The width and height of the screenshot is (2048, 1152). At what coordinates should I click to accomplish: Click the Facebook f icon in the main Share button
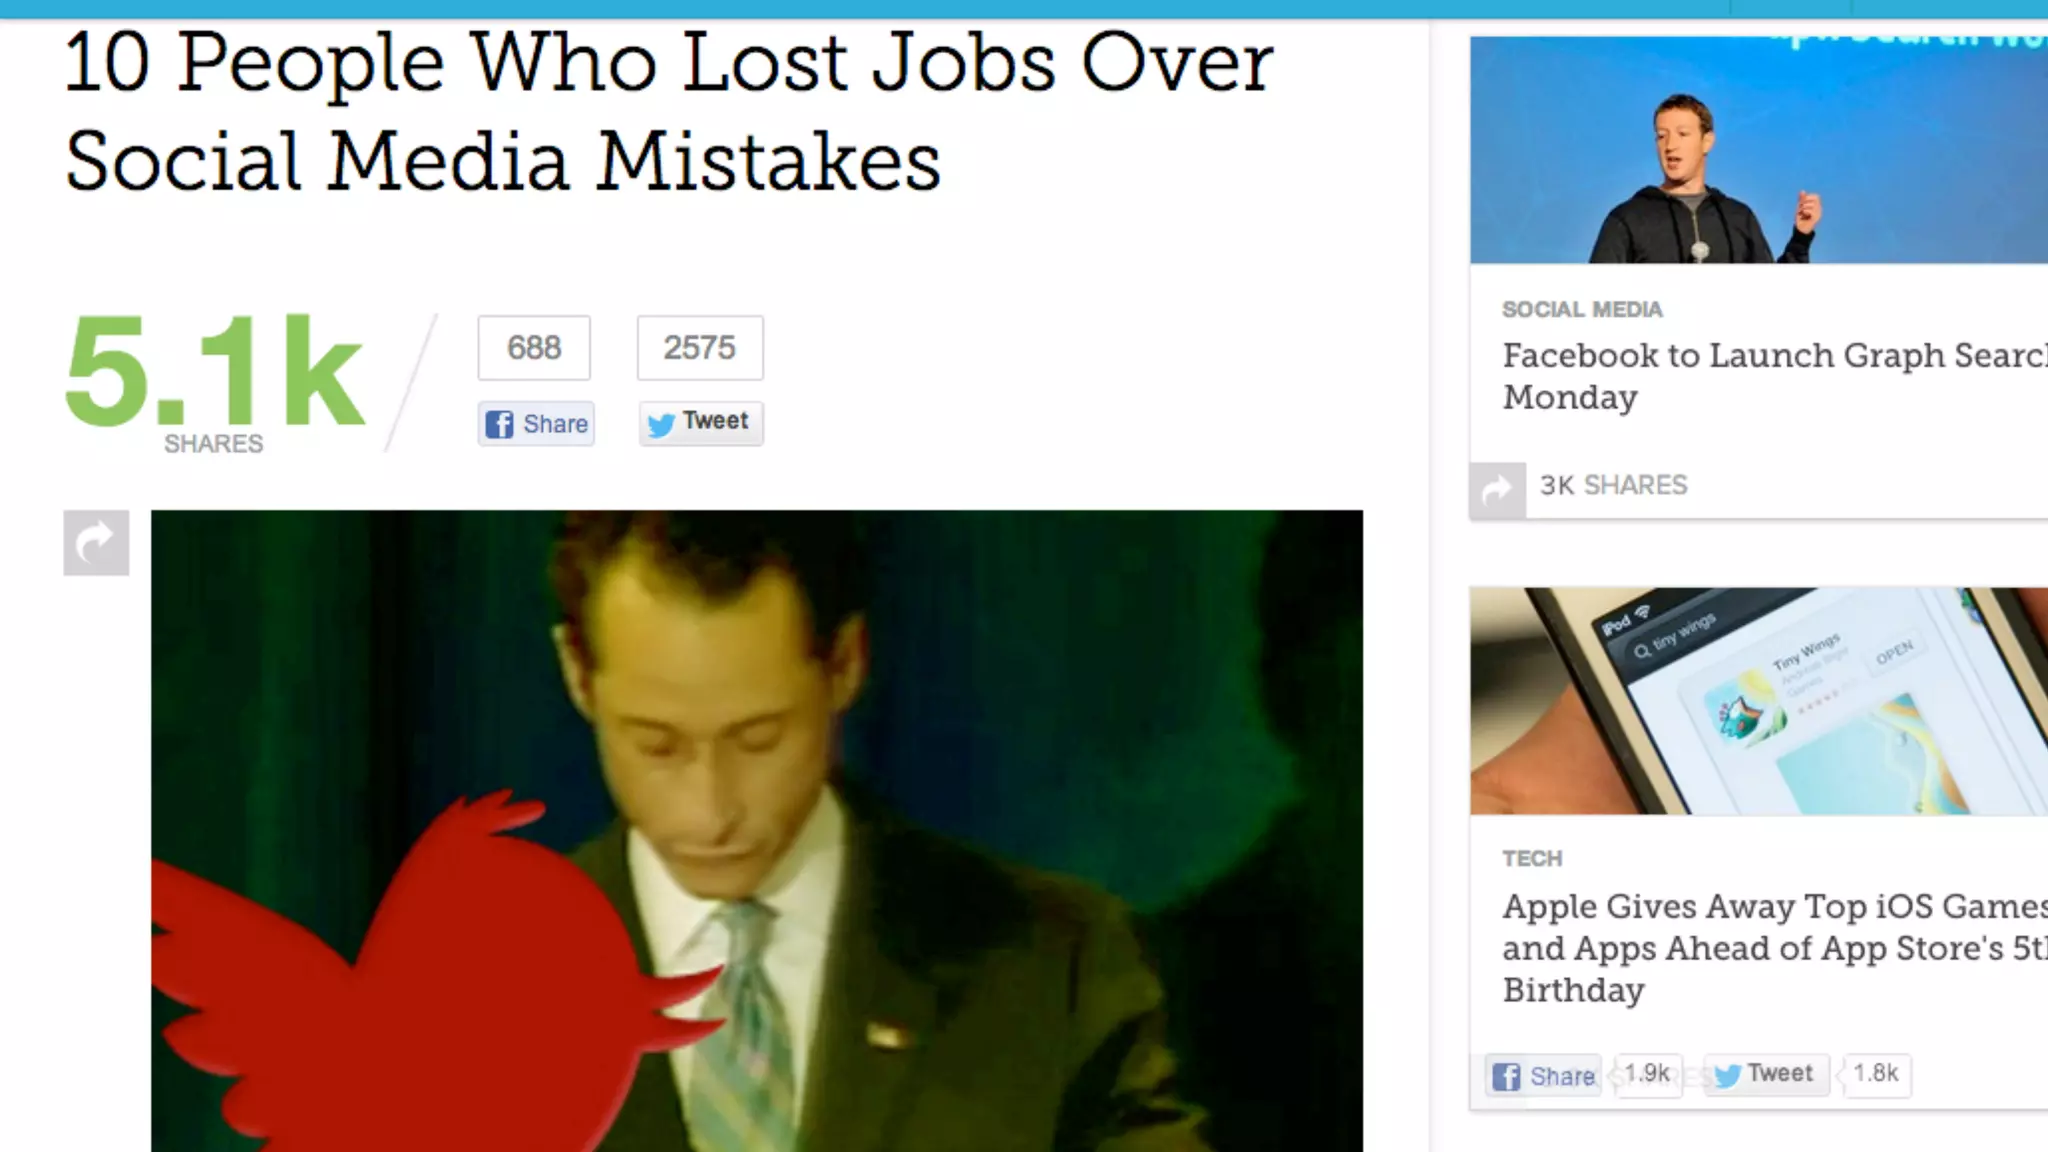(500, 424)
